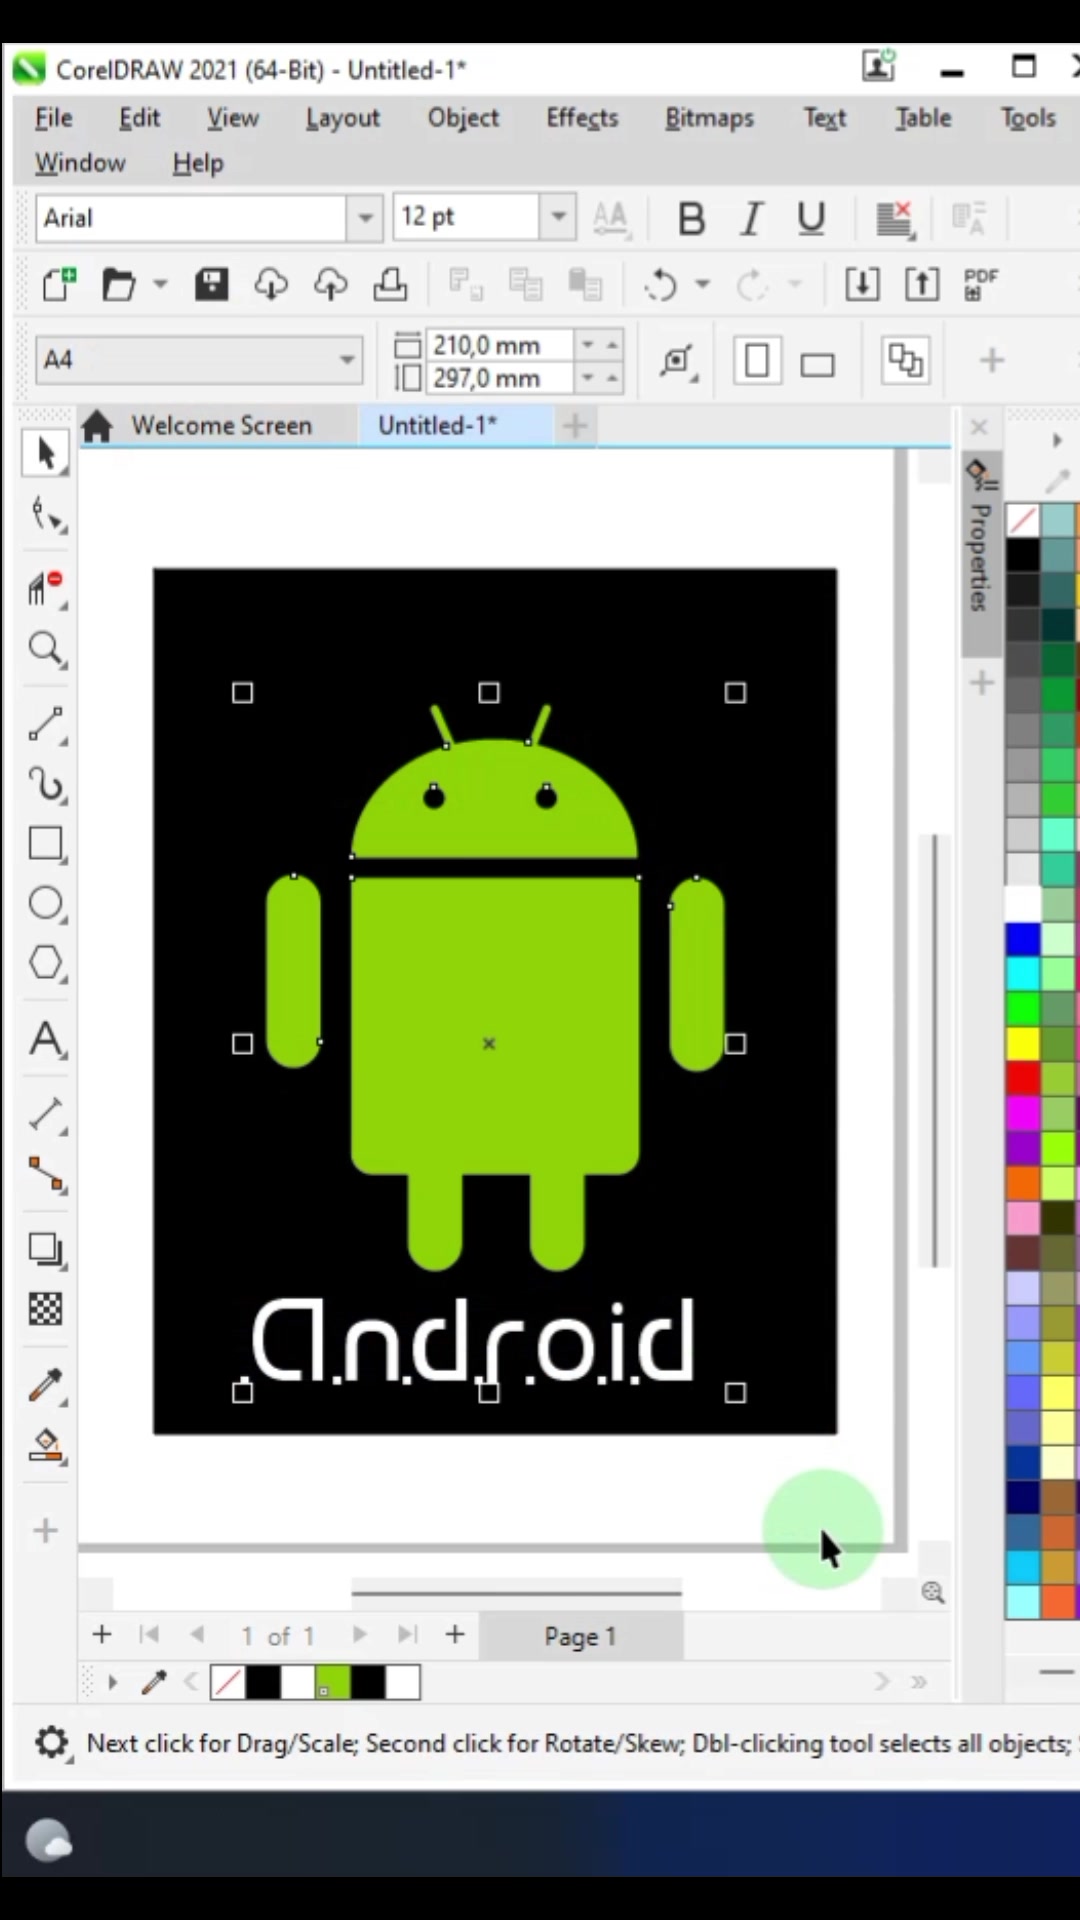Click the Open folder icon
Viewport: 1080px width, 1920px height.
click(119, 285)
